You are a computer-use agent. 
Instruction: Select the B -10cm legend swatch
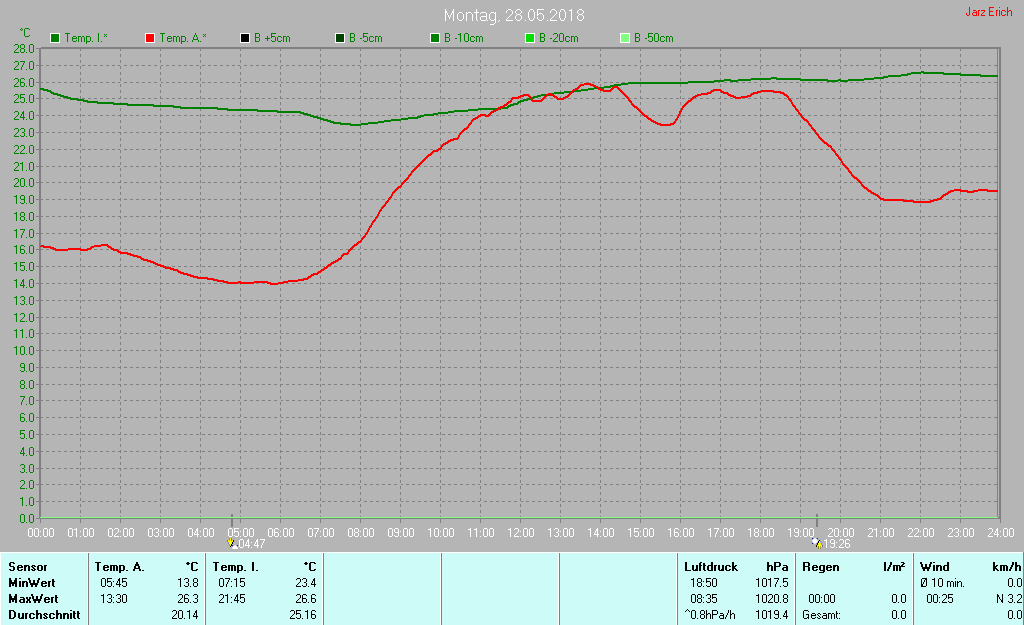[435, 38]
